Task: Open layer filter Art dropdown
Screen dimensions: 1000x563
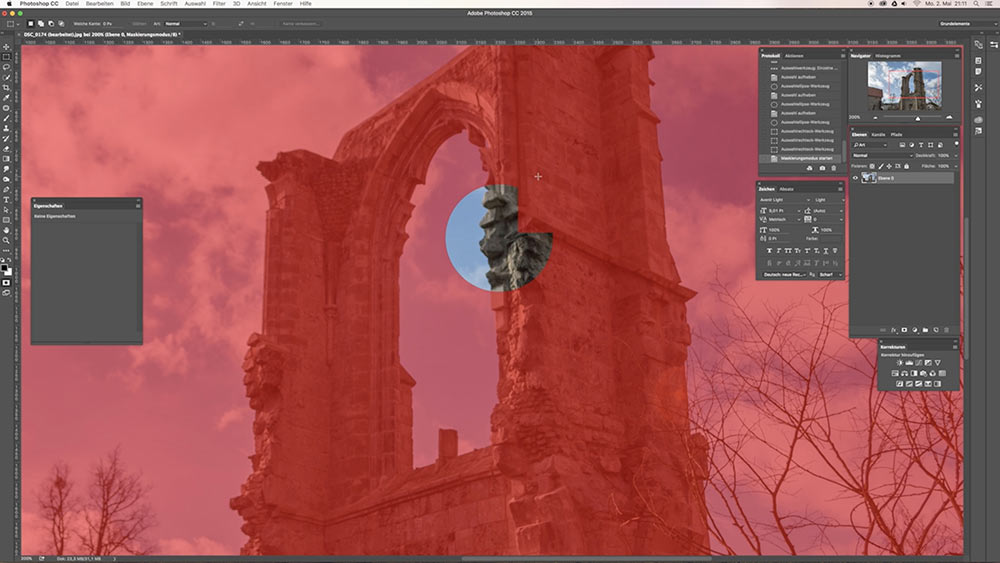Action: pyautogui.click(x=871, y=145)
